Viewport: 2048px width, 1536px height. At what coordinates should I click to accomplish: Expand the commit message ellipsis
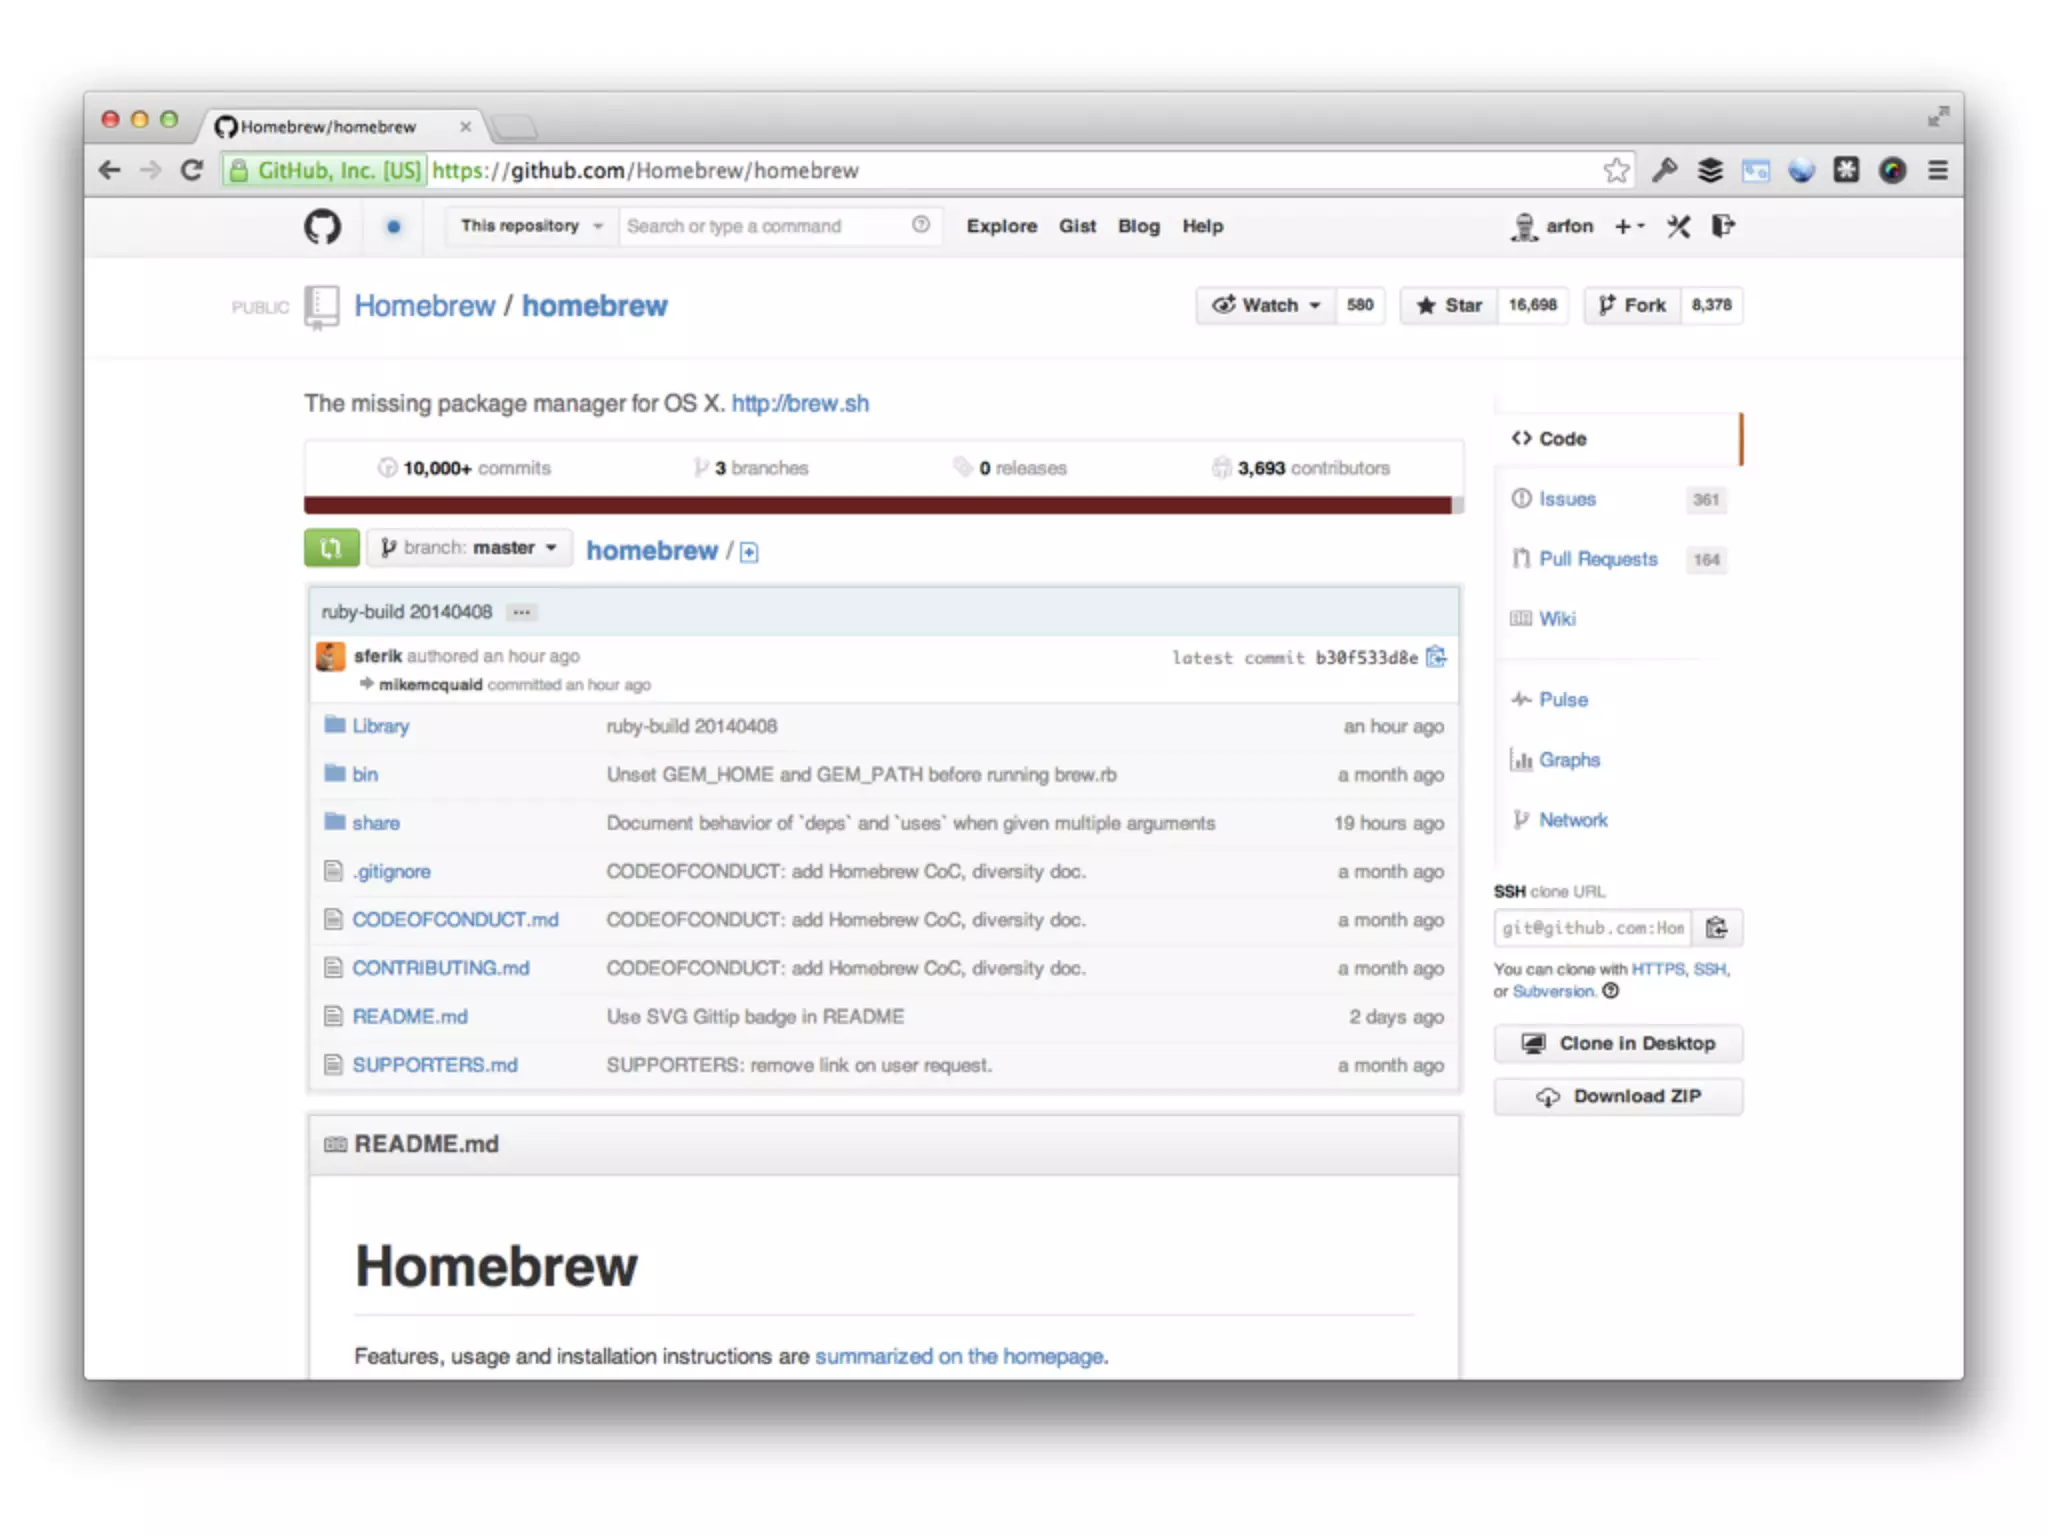point(521,612)
